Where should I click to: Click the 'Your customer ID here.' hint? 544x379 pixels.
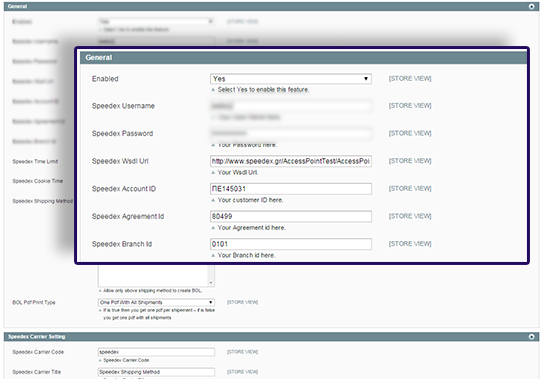pos(250,200)
